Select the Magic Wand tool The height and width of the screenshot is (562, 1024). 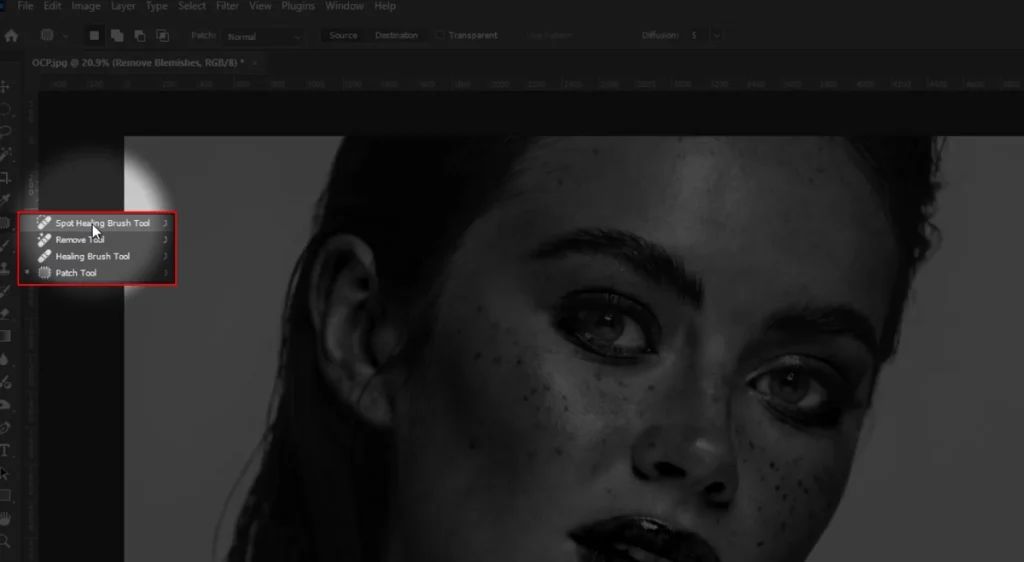[x=5, y=155]
